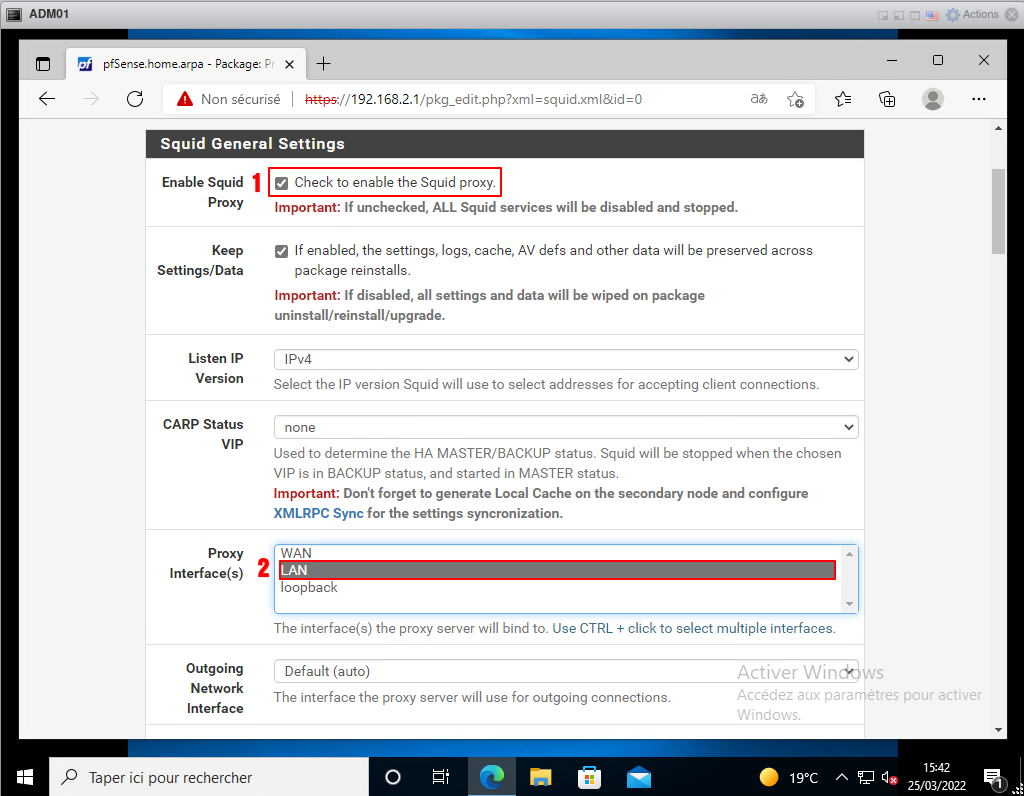Add this page to favorites

point(795,99)
